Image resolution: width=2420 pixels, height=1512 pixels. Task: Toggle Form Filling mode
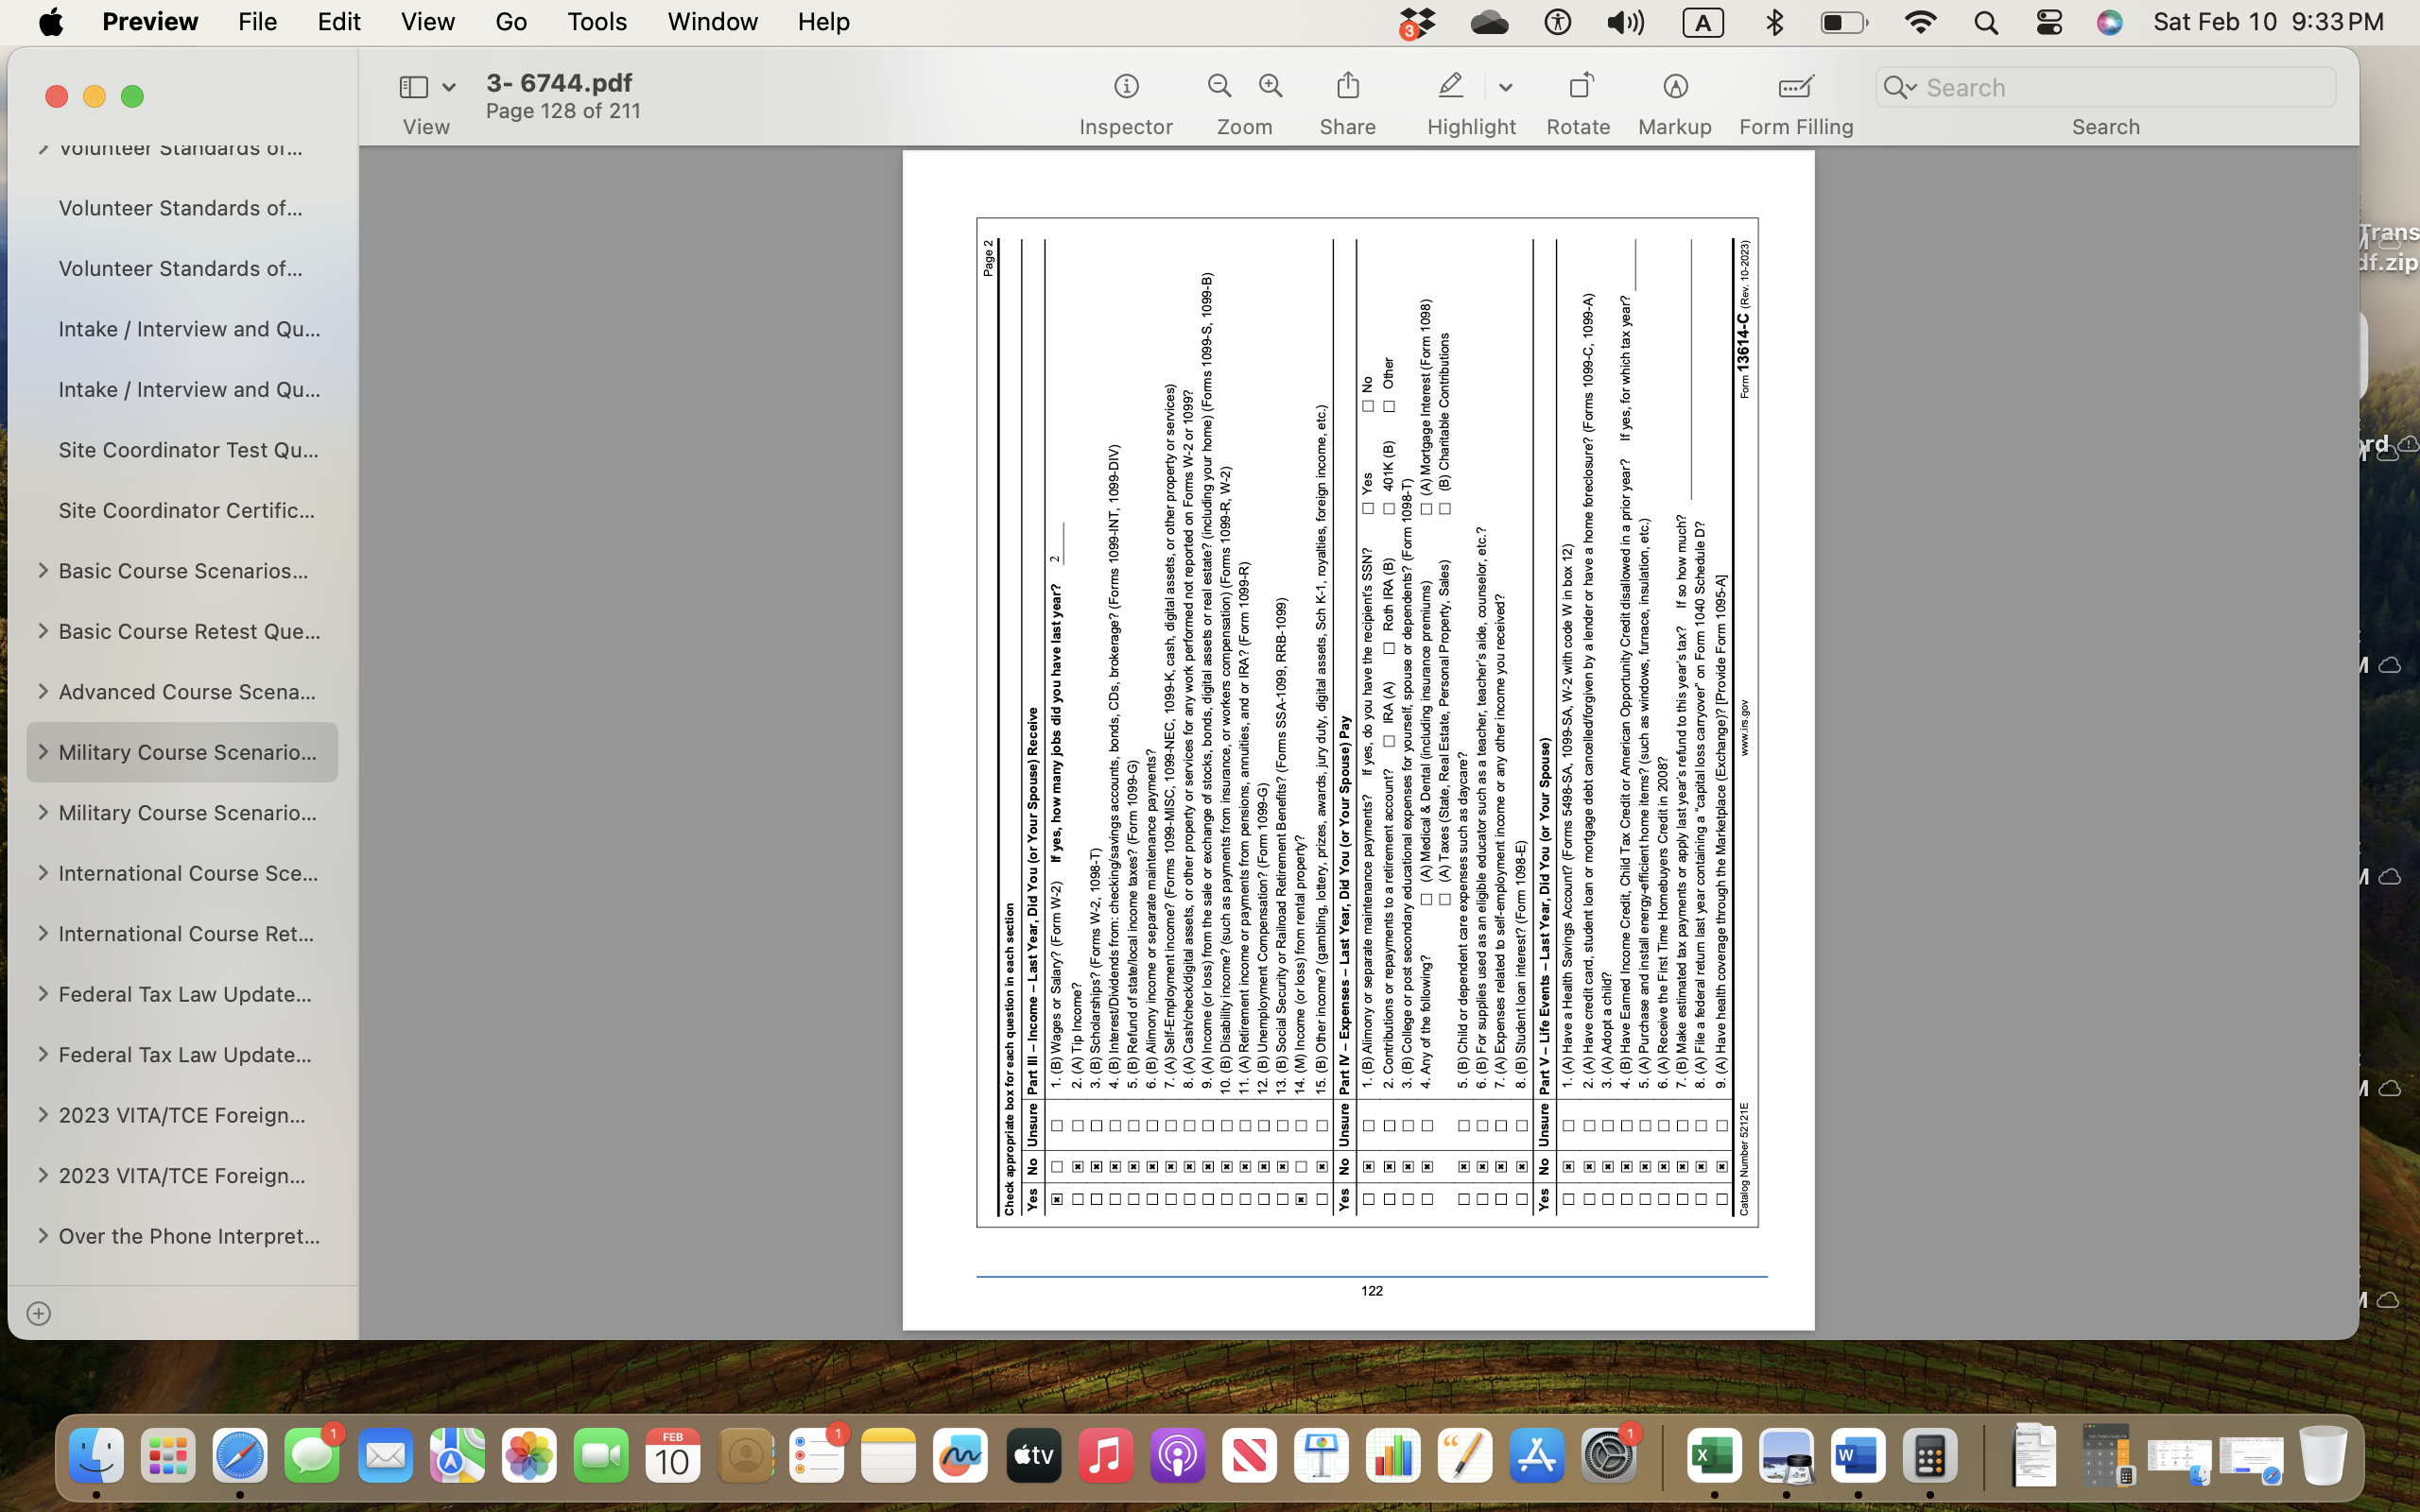point(1792,95)
